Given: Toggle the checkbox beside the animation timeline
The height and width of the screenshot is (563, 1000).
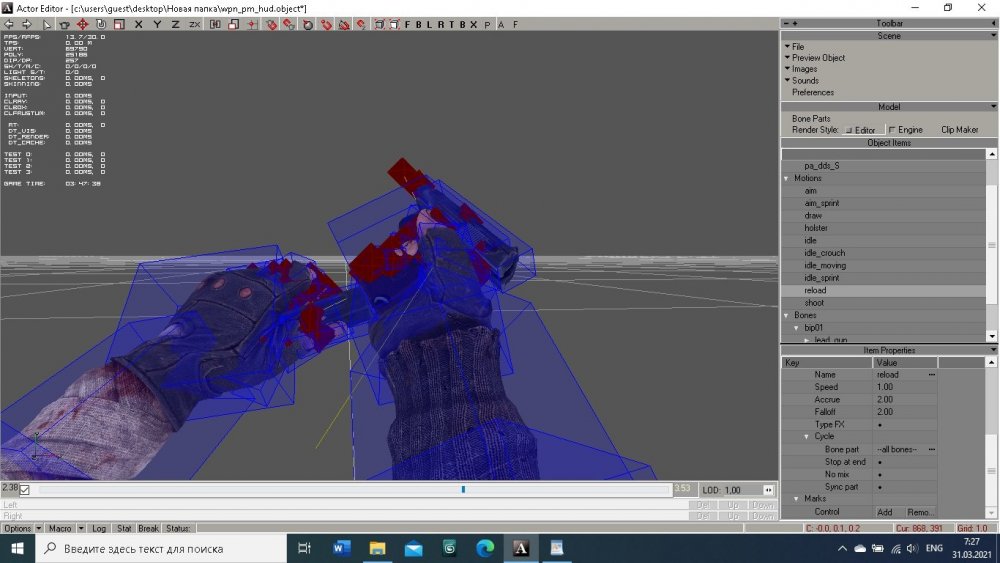Looking at the screenshot, I should pyautogui.click(x=25, y=490).
